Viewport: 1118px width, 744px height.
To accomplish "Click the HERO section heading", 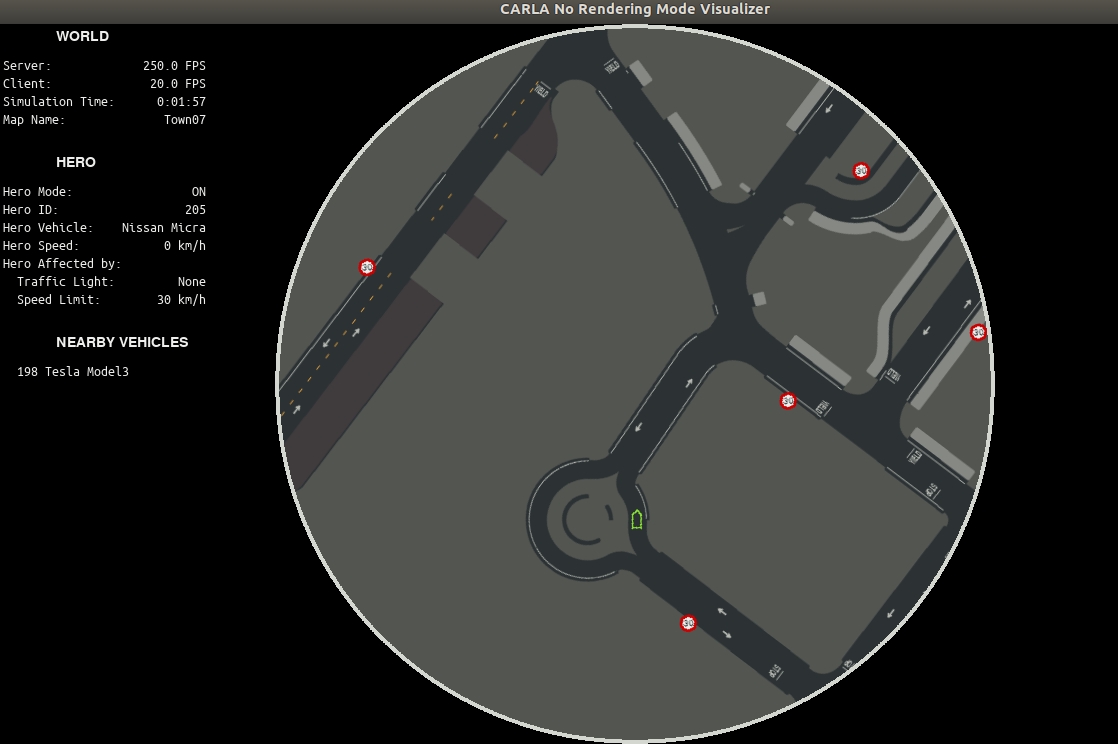I will 76,162.
